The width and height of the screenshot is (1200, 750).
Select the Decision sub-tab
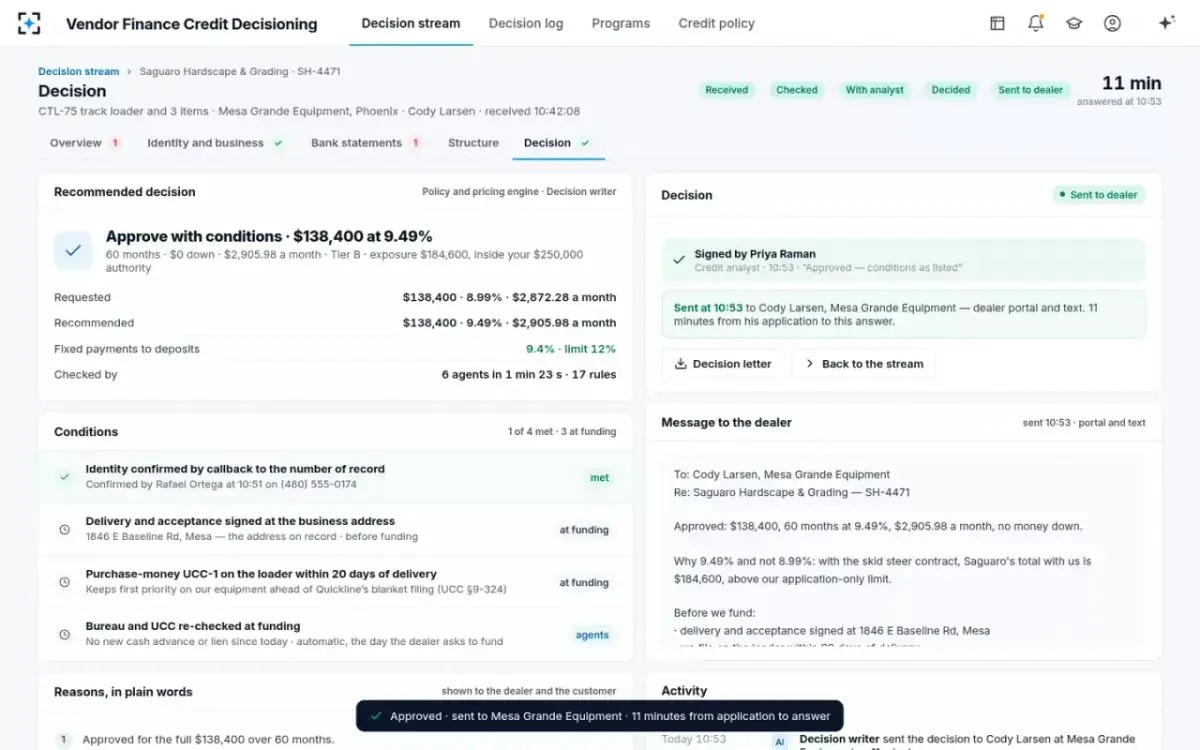[558, 143]
